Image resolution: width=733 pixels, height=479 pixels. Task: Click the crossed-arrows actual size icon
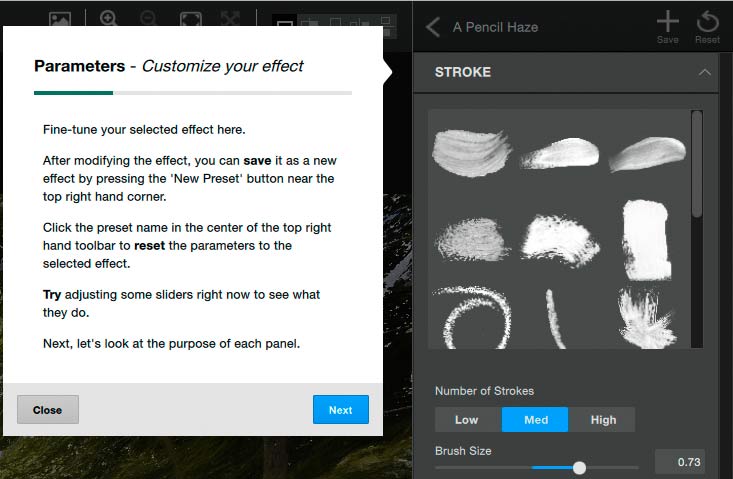(230, 19)
